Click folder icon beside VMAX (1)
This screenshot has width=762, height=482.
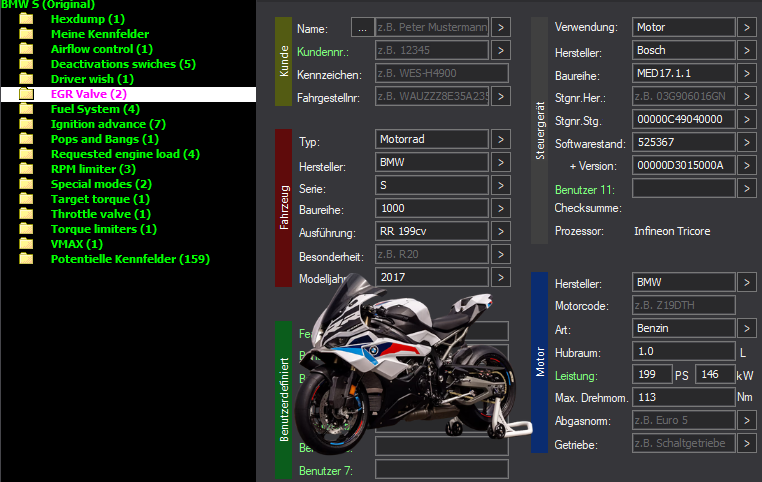(x=26, y=244)
